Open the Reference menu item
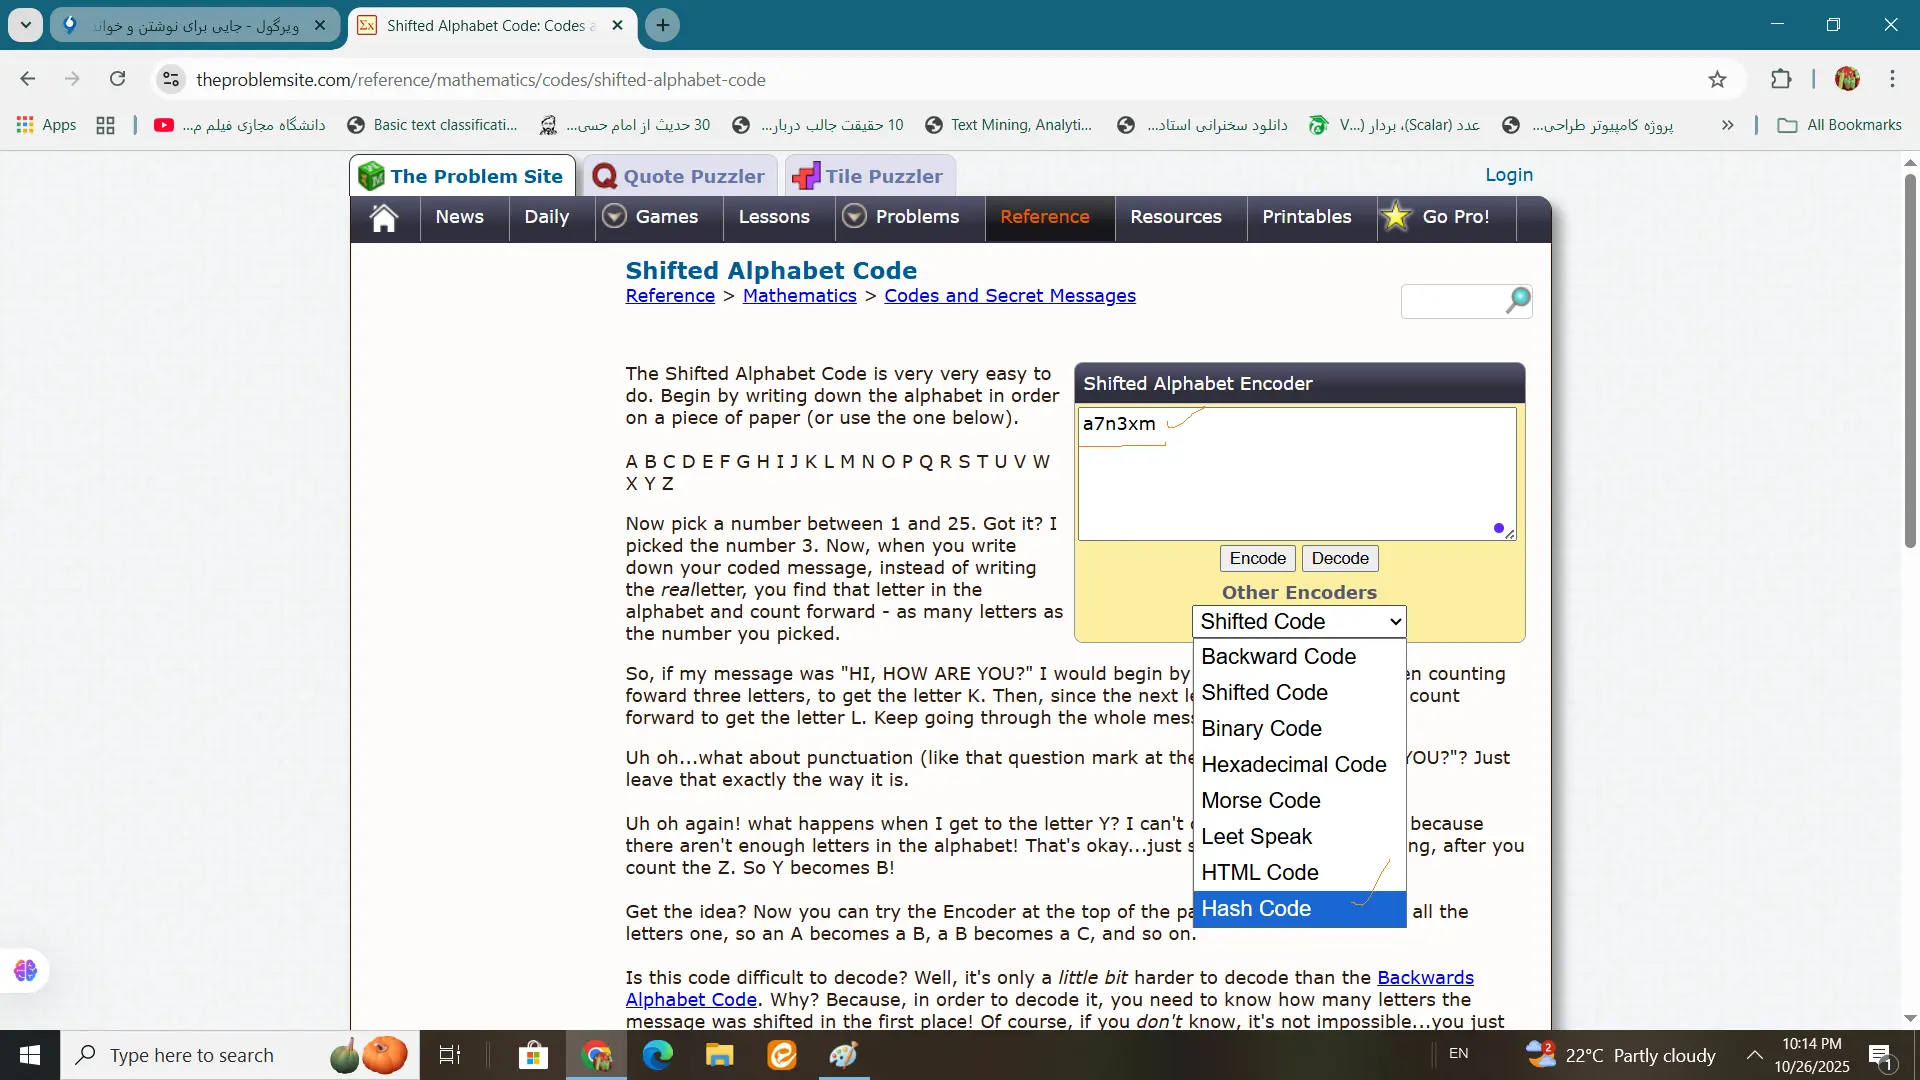Screen dimensions: 1920x1080 [1044, 217]
